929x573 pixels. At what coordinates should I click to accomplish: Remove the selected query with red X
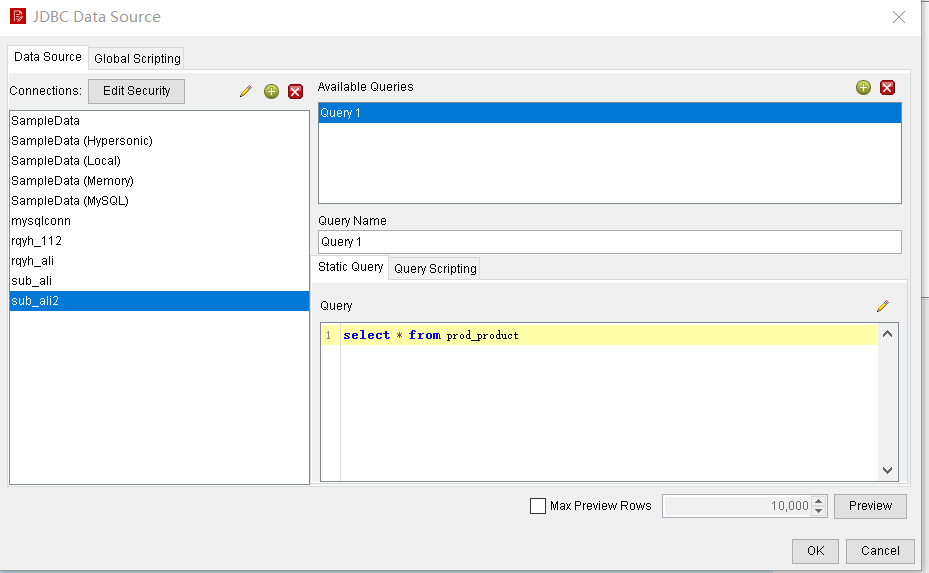[x=887, y=88]
